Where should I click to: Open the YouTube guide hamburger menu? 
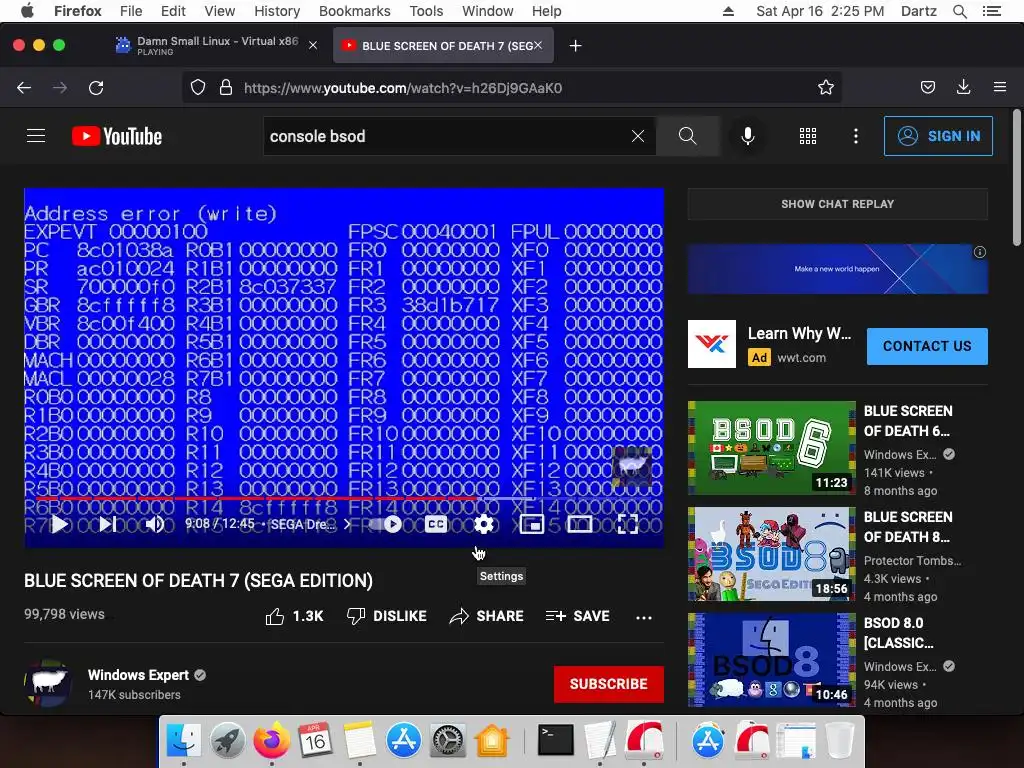(x=36, y=136)
